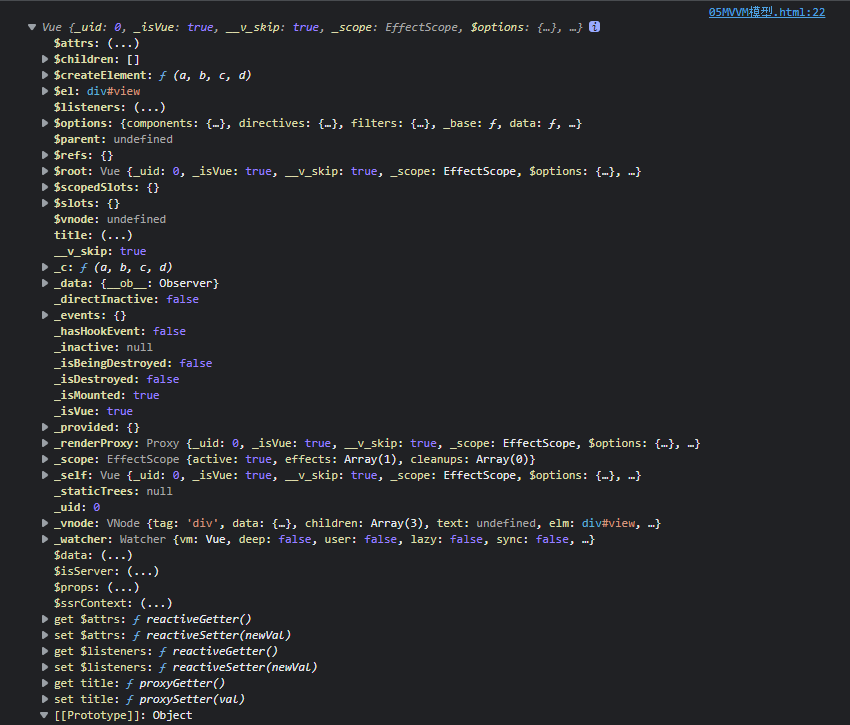Expand the $el div#view row

[45, 91]
